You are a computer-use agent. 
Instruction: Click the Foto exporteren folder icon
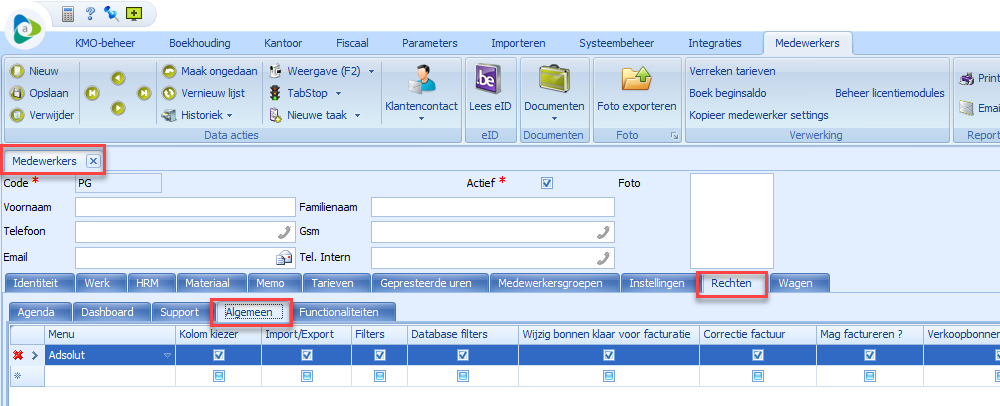tap(636, 79)
